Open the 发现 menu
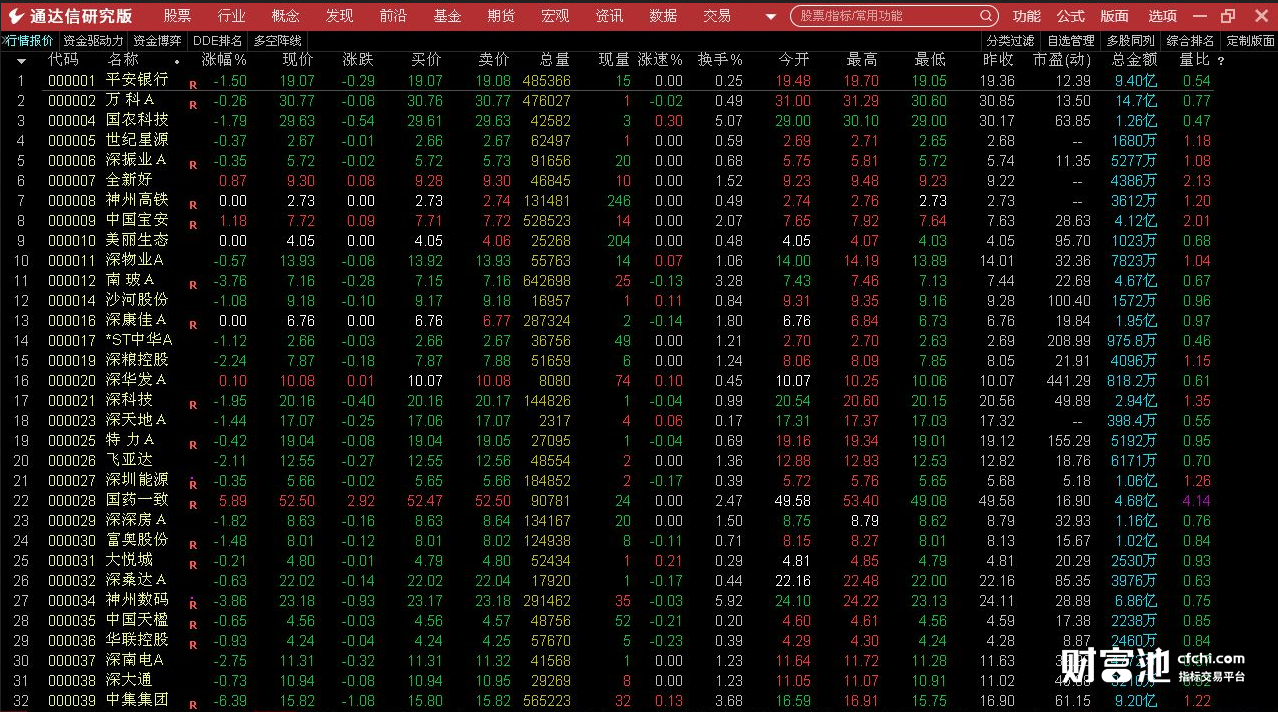The image size is (1278, 712). (x=339, y=16)
